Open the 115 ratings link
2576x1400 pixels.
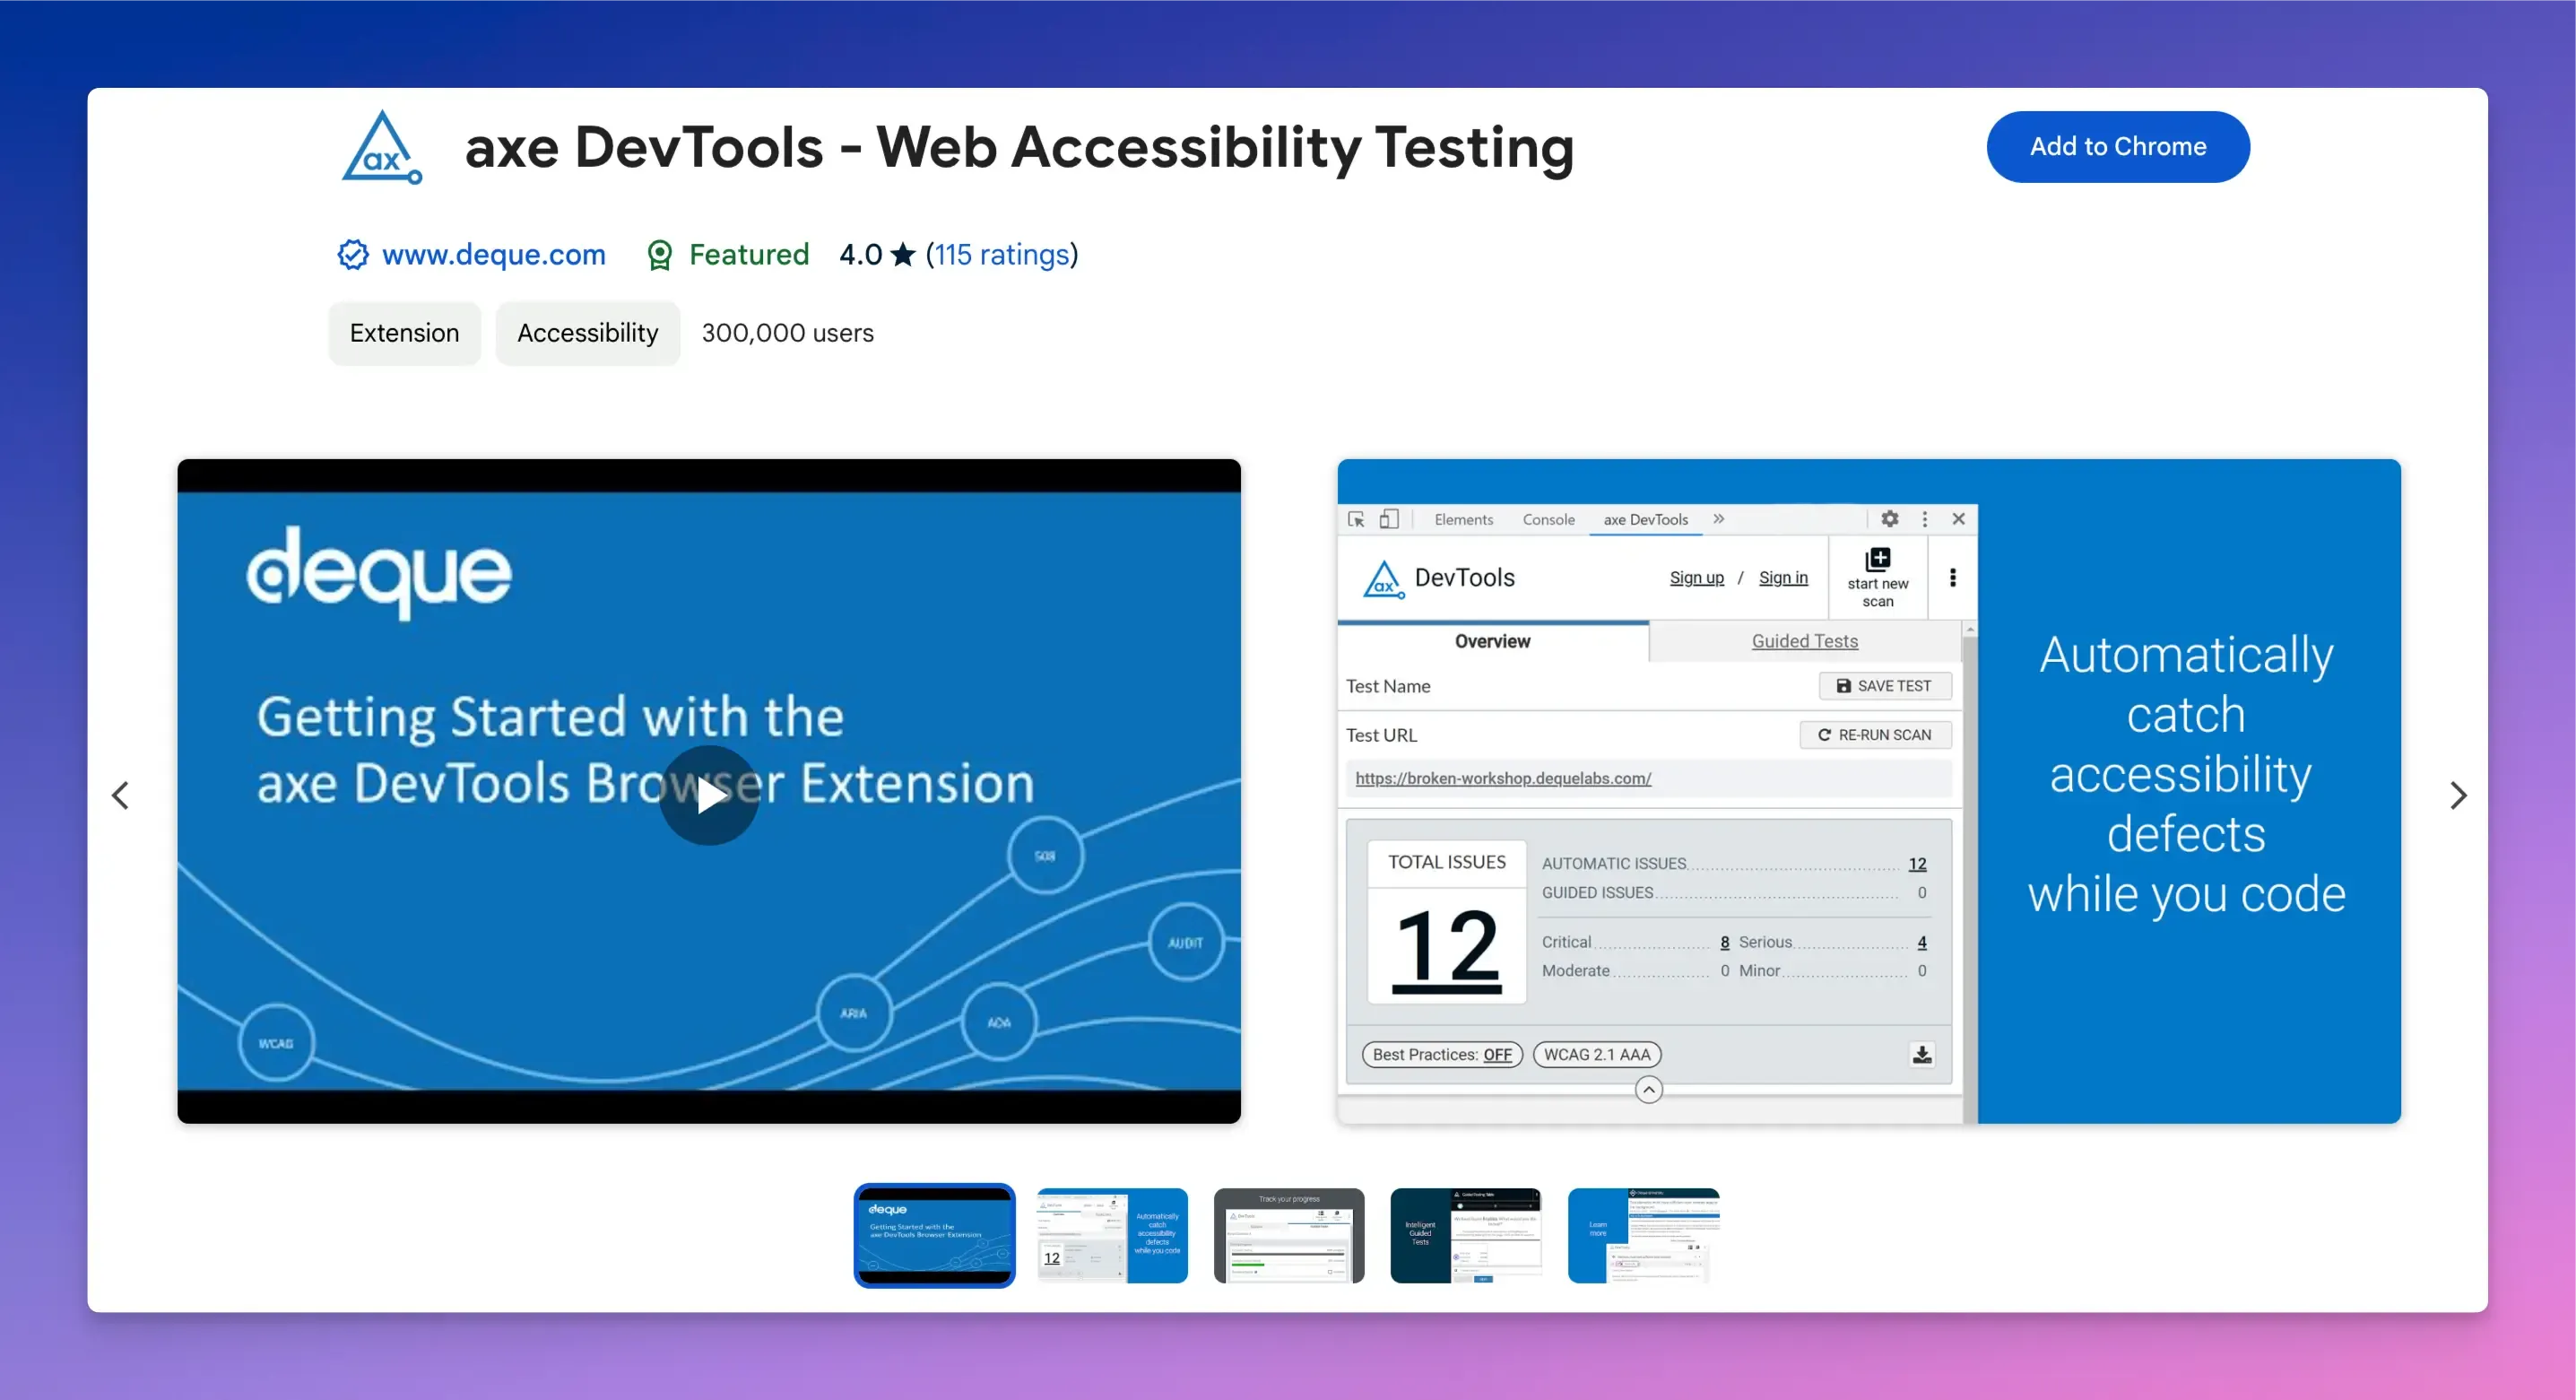click(1002, 254)
